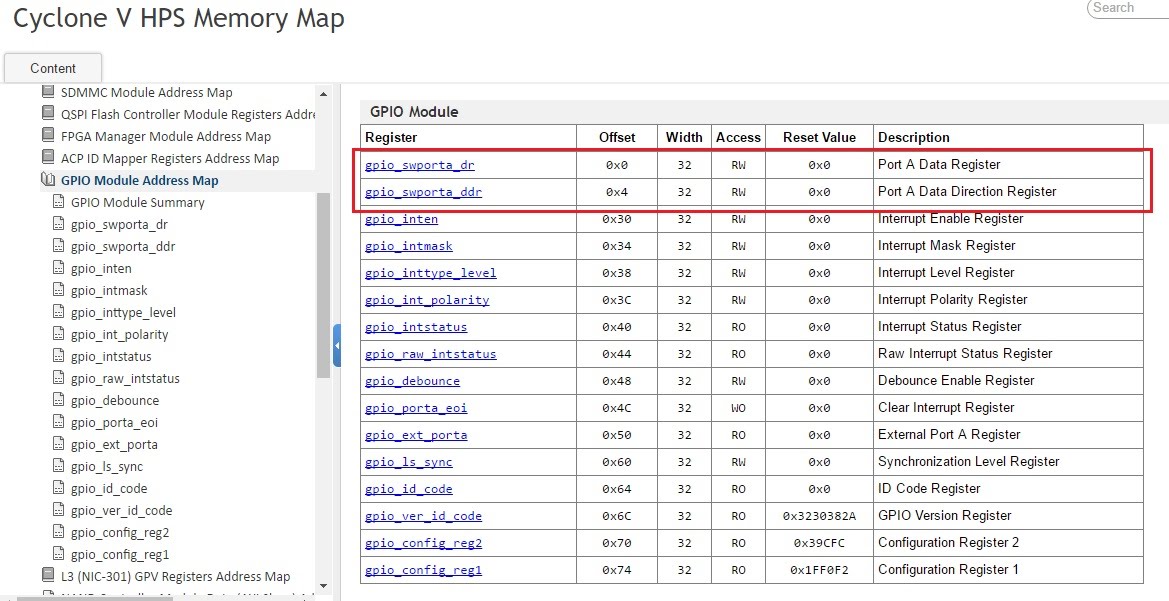Open the gpio_intmask register link in table

click(x=409, y=245)
